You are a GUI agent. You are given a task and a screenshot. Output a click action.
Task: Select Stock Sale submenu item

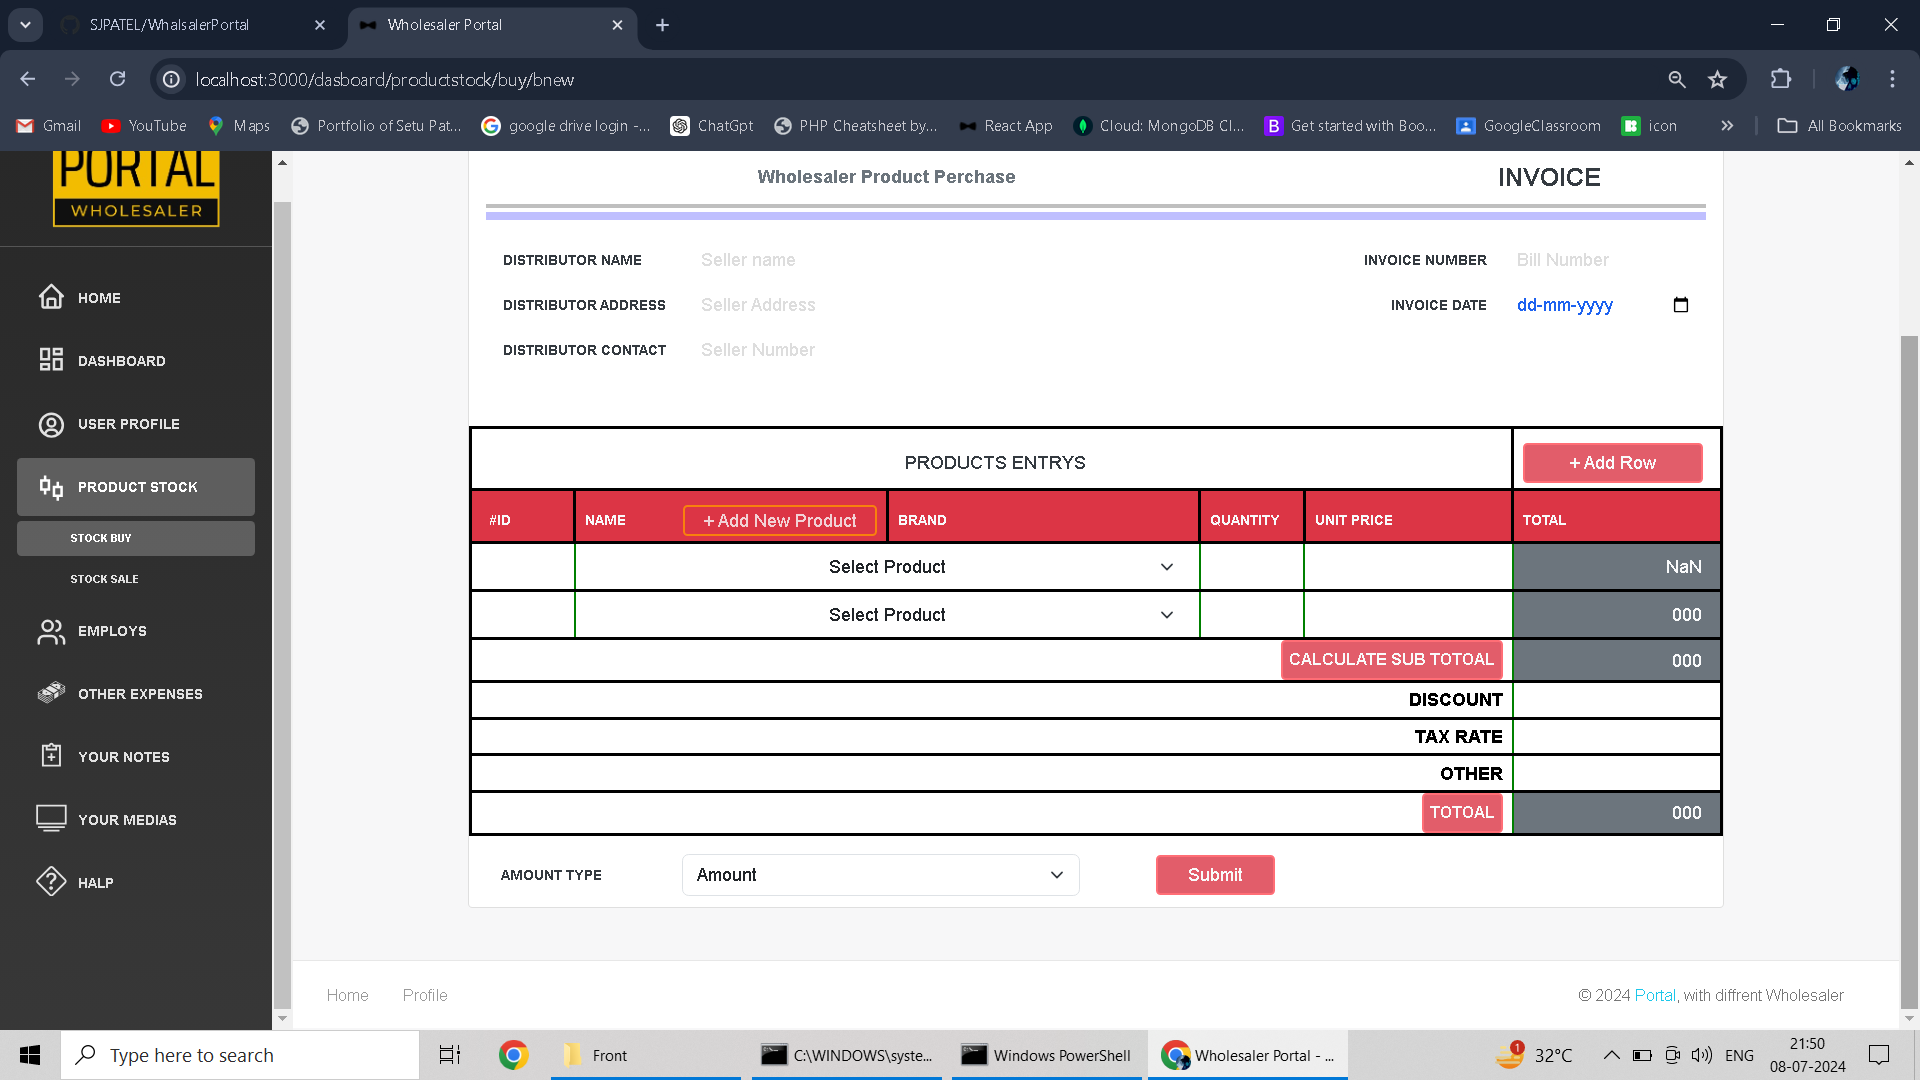click(104, 579)
